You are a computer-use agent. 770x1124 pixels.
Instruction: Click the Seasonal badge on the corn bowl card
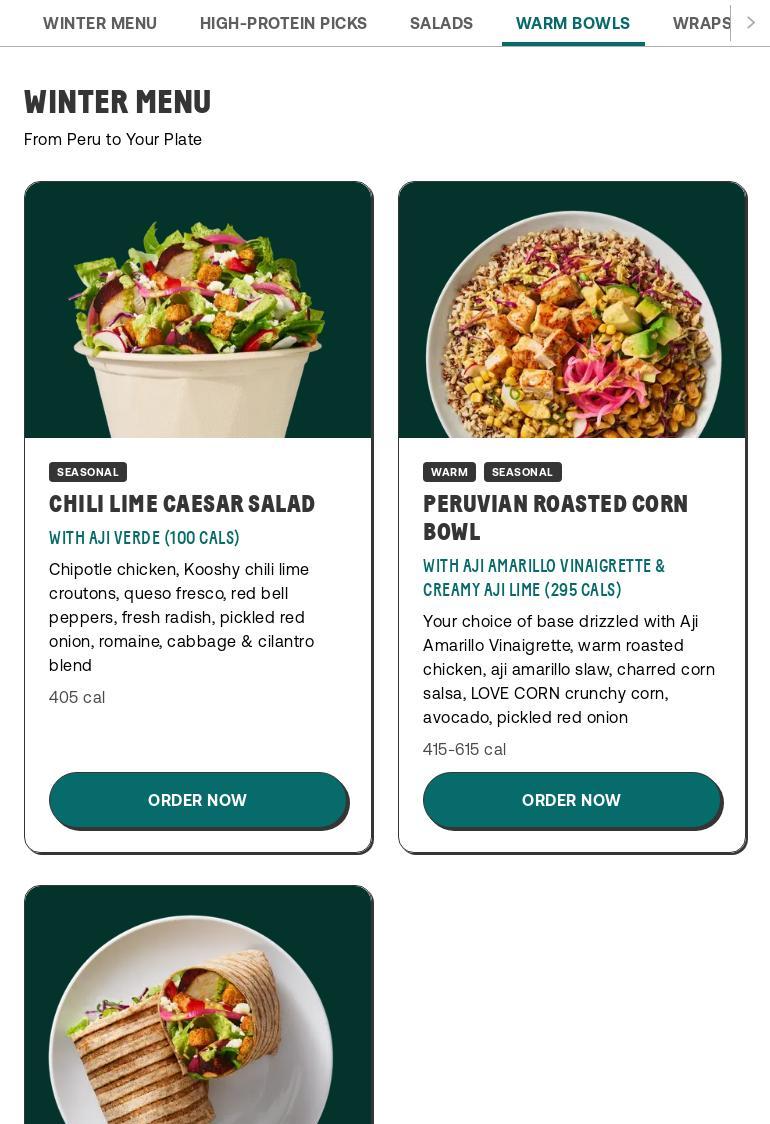click(x=523, y=472)
